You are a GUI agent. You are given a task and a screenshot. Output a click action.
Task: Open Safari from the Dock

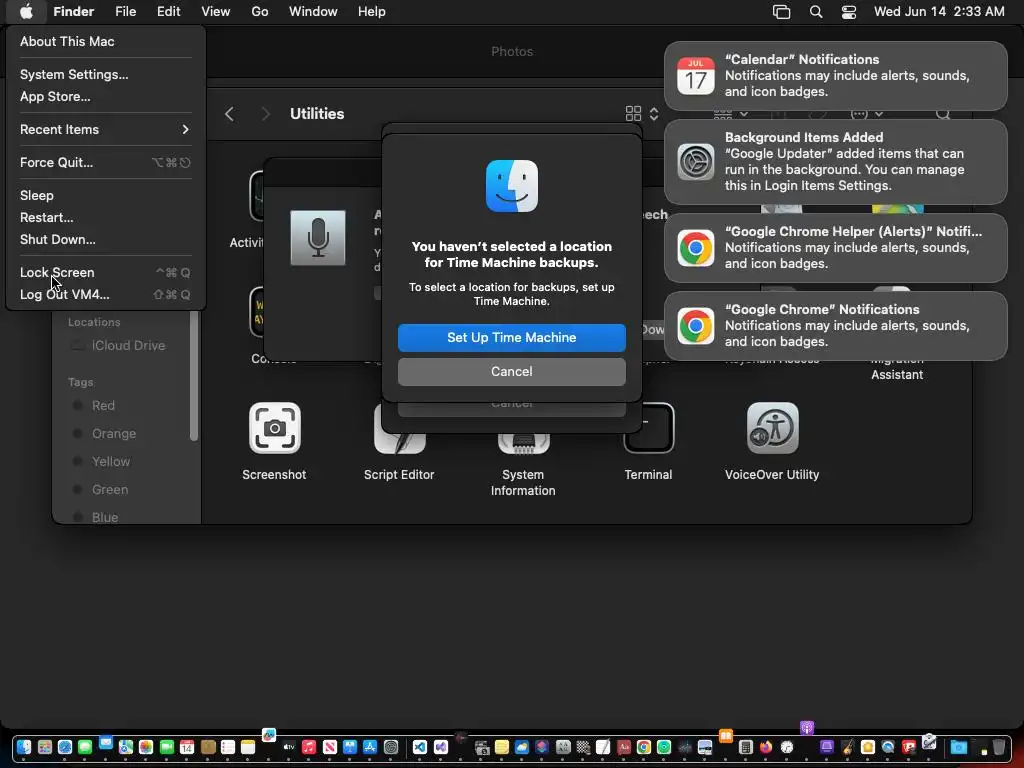click(65, 747)
